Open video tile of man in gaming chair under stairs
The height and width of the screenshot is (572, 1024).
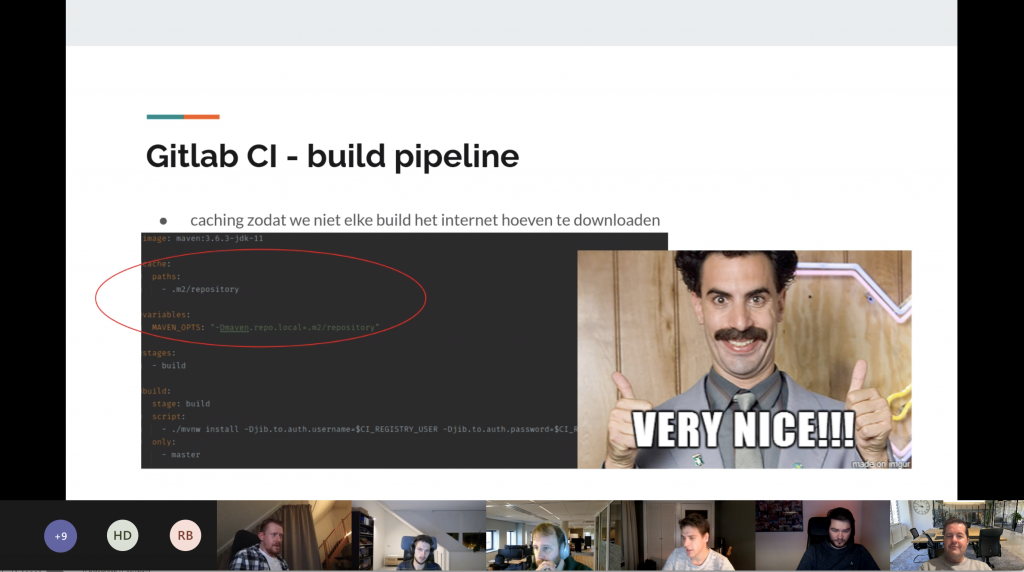(419, 535)
